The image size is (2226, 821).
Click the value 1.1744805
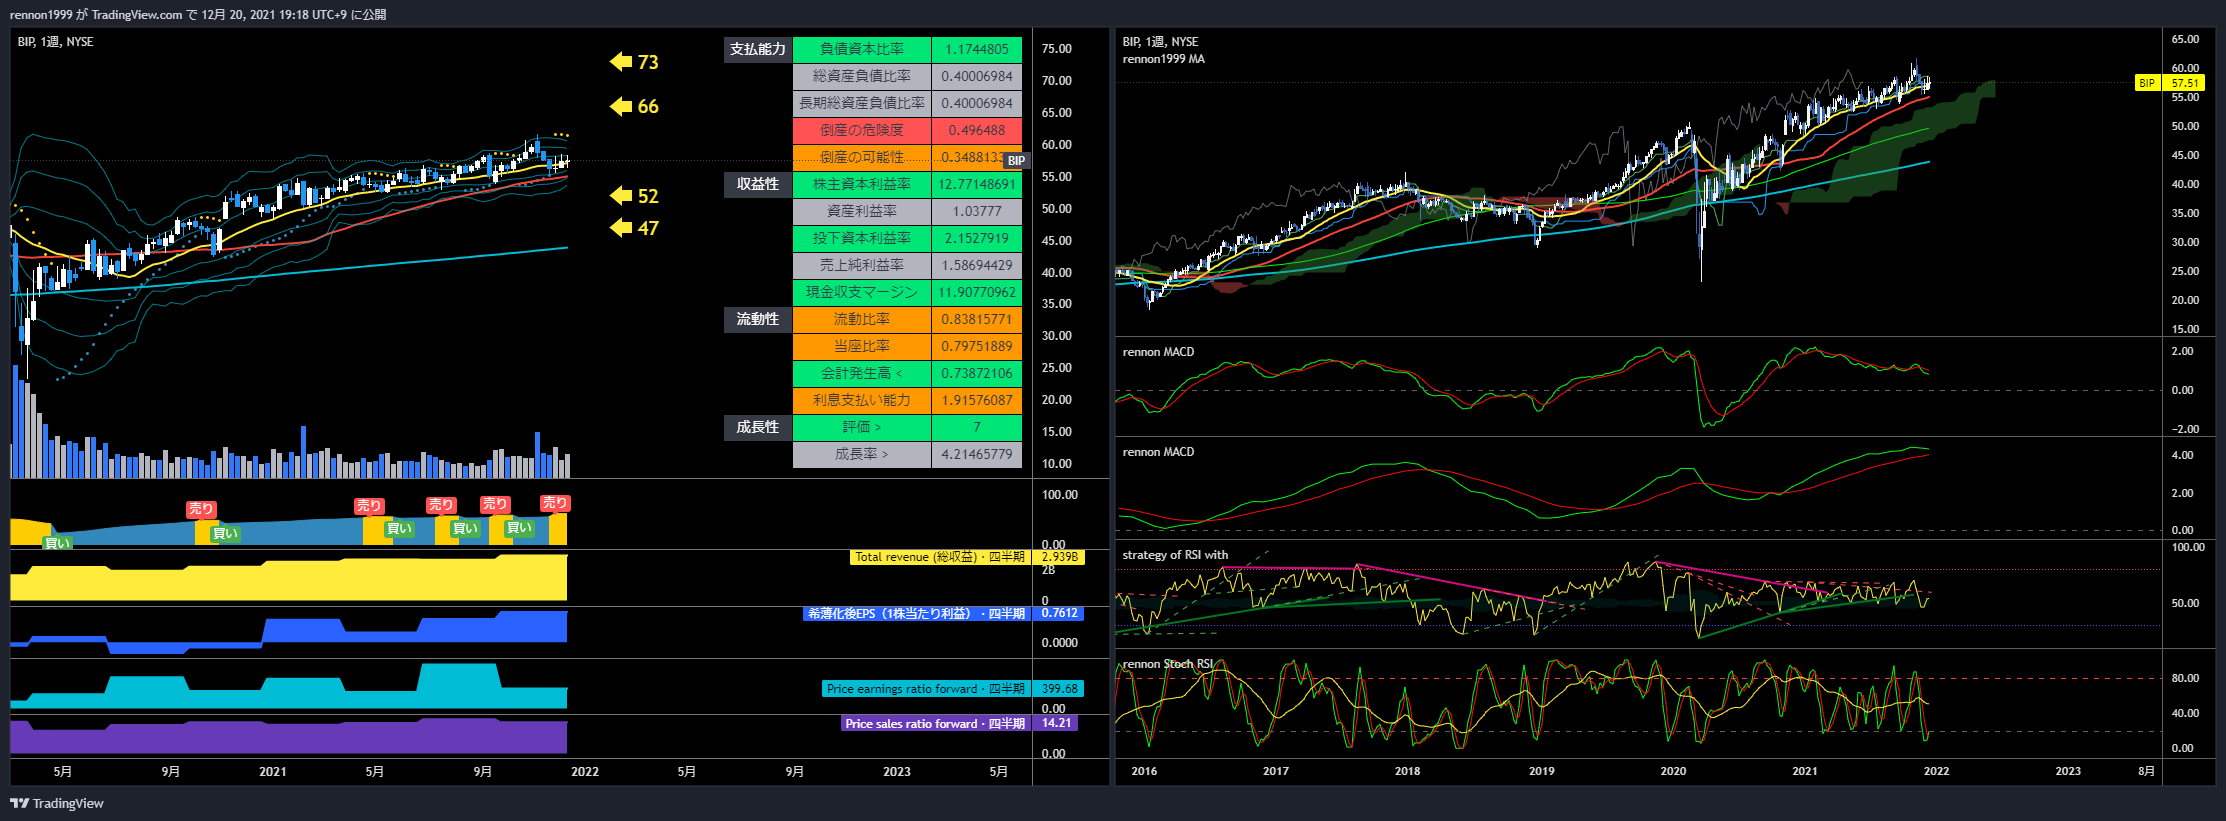[977, 49]
